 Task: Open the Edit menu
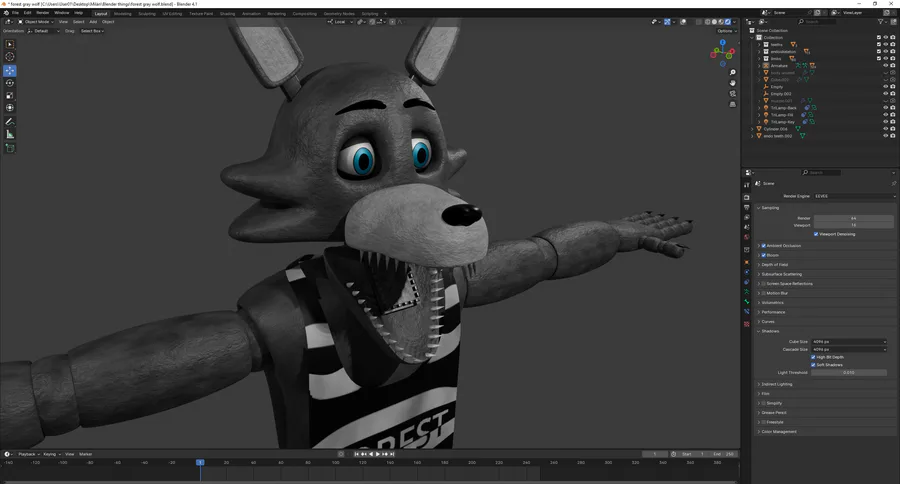point(28,13)
